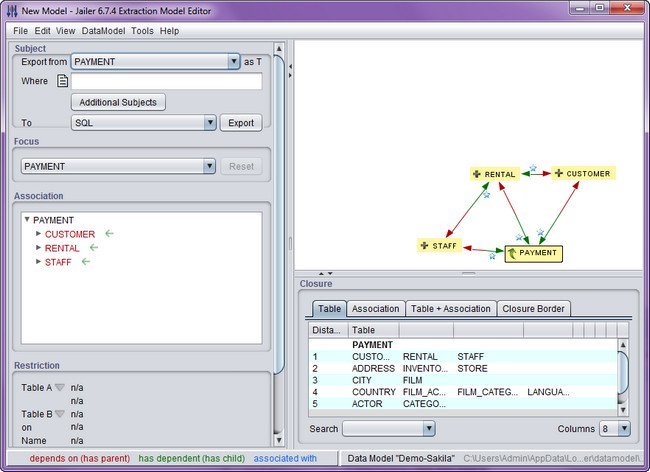Click into the Where condition field
This screenshot has height=472, width=650.
click(167, 81)
